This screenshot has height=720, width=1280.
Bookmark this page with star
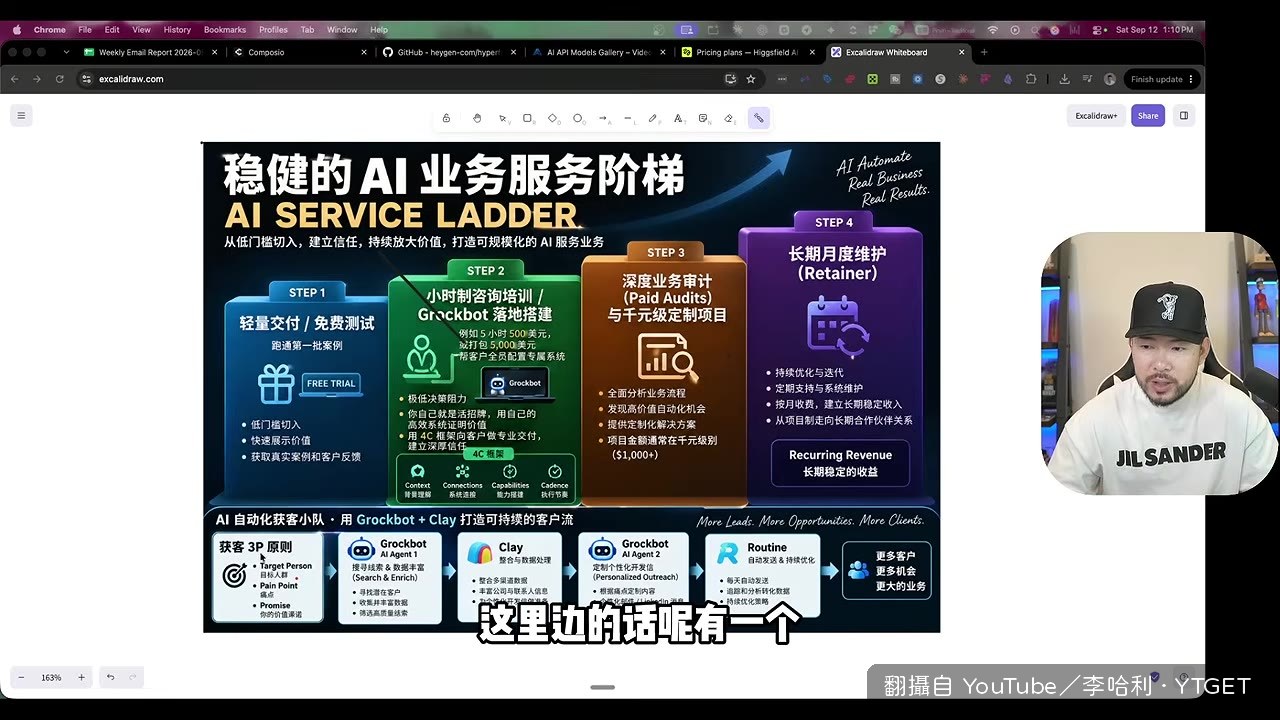pyautogui.click(x=751, y=79)
